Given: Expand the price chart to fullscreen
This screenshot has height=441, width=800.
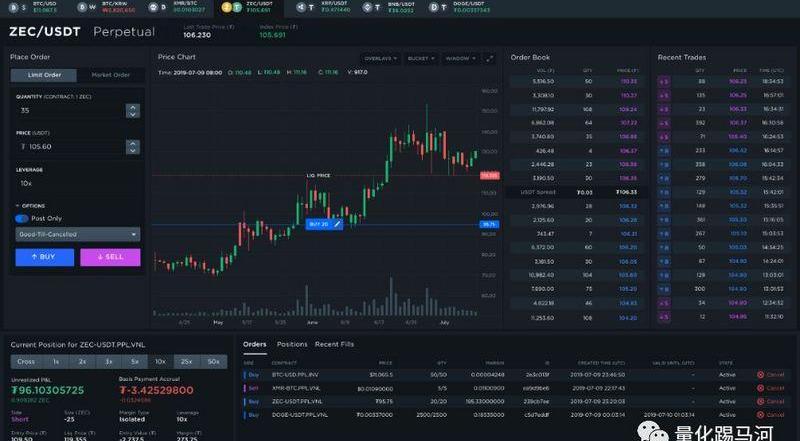Looking at the screenshot, I should click(x=490, y=58).
